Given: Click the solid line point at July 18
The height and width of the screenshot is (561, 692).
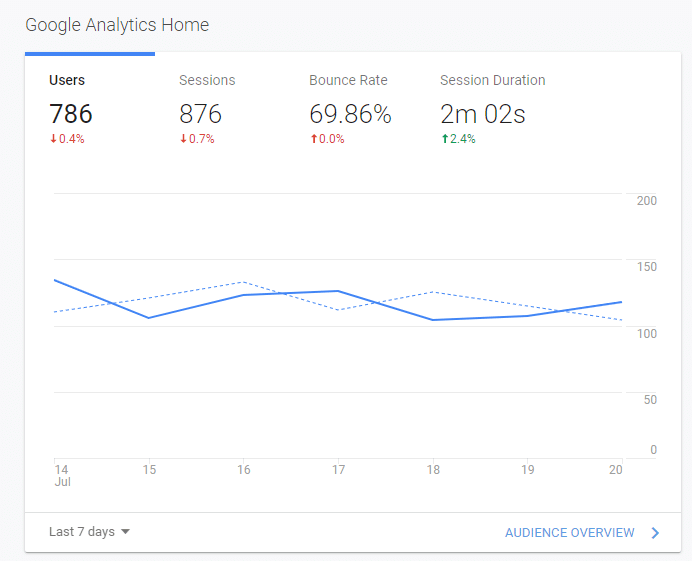Looking at the screenshot, I should pos(433,320).
